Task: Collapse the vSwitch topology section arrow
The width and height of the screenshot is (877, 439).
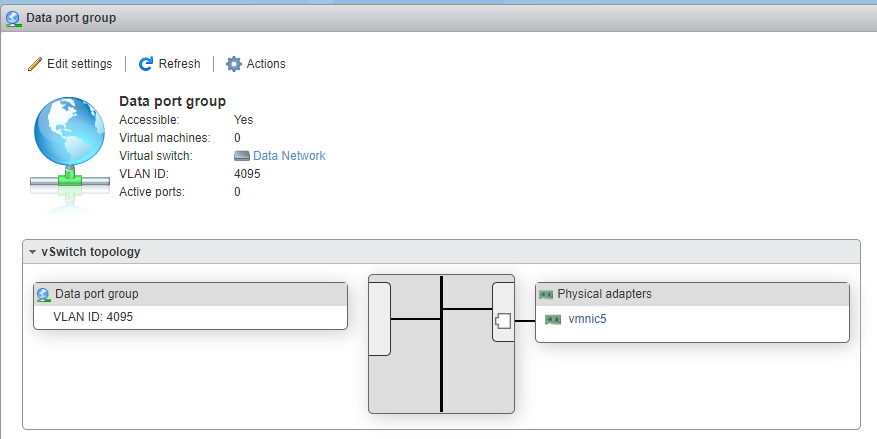Action: point(33,252)
